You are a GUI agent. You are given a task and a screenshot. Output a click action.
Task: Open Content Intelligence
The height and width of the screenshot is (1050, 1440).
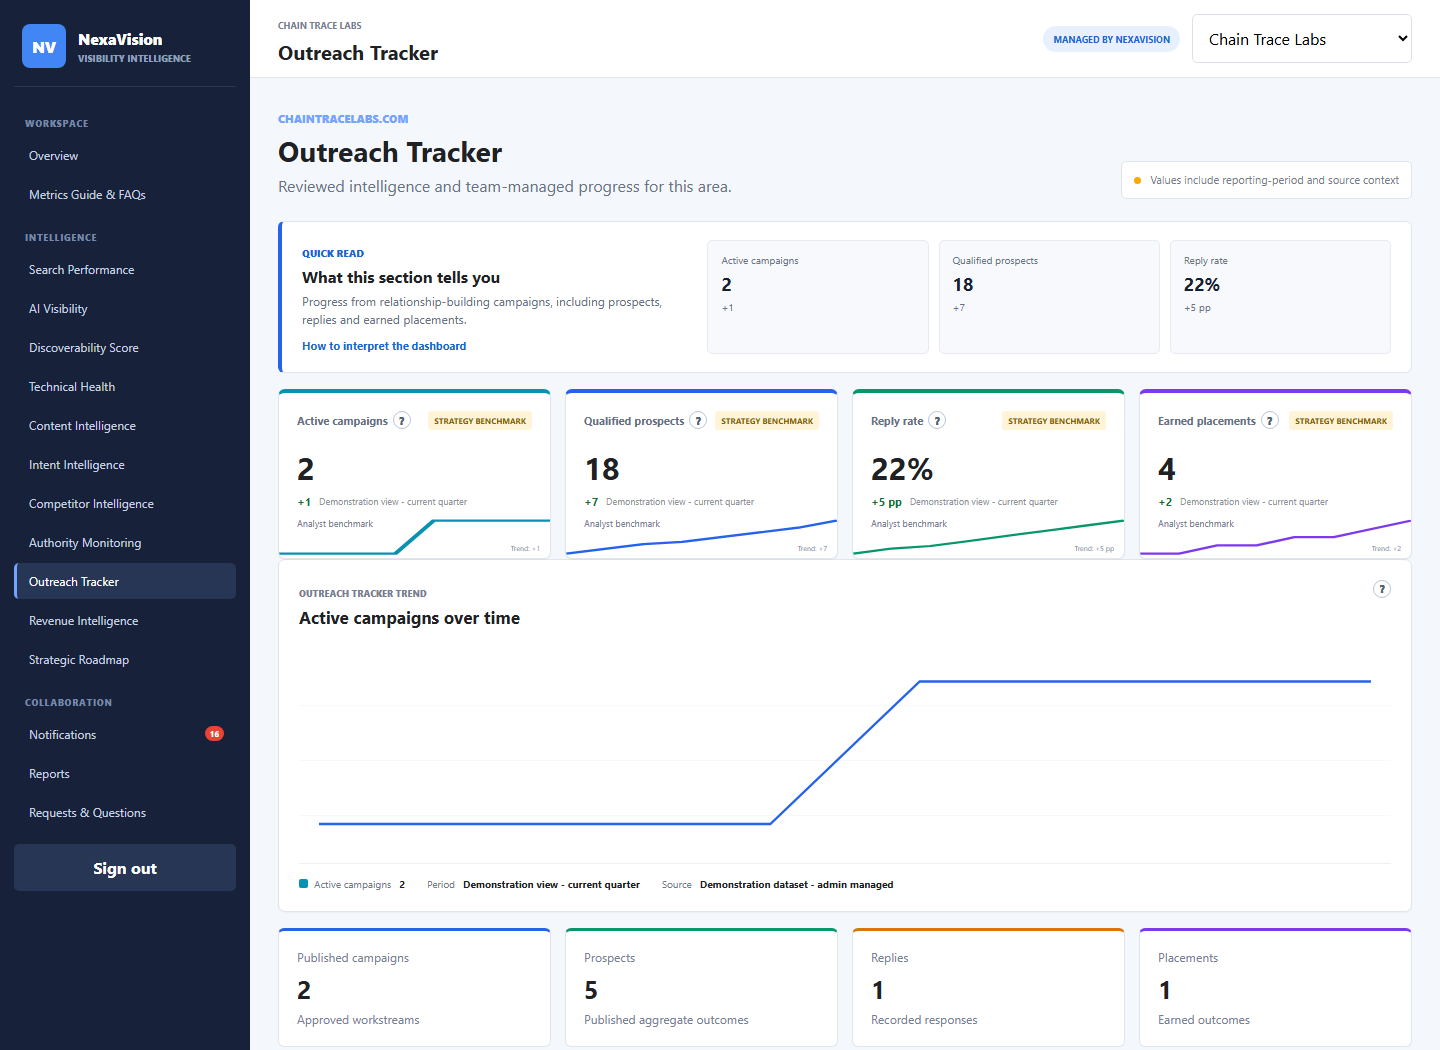click(x=125, y=426)
